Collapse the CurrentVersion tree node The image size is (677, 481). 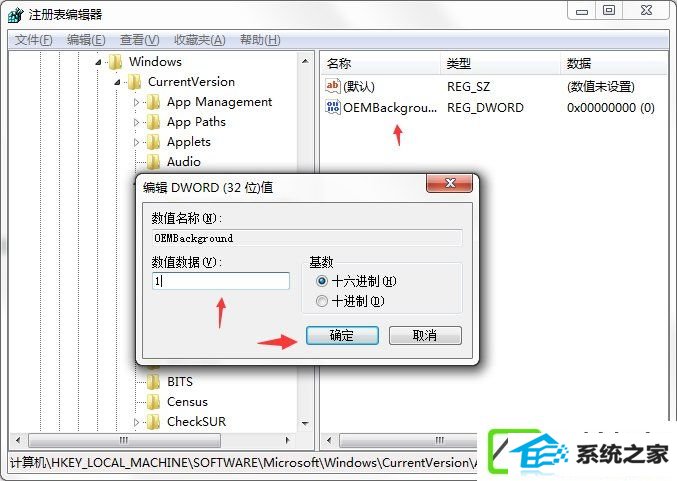point(118,82)
